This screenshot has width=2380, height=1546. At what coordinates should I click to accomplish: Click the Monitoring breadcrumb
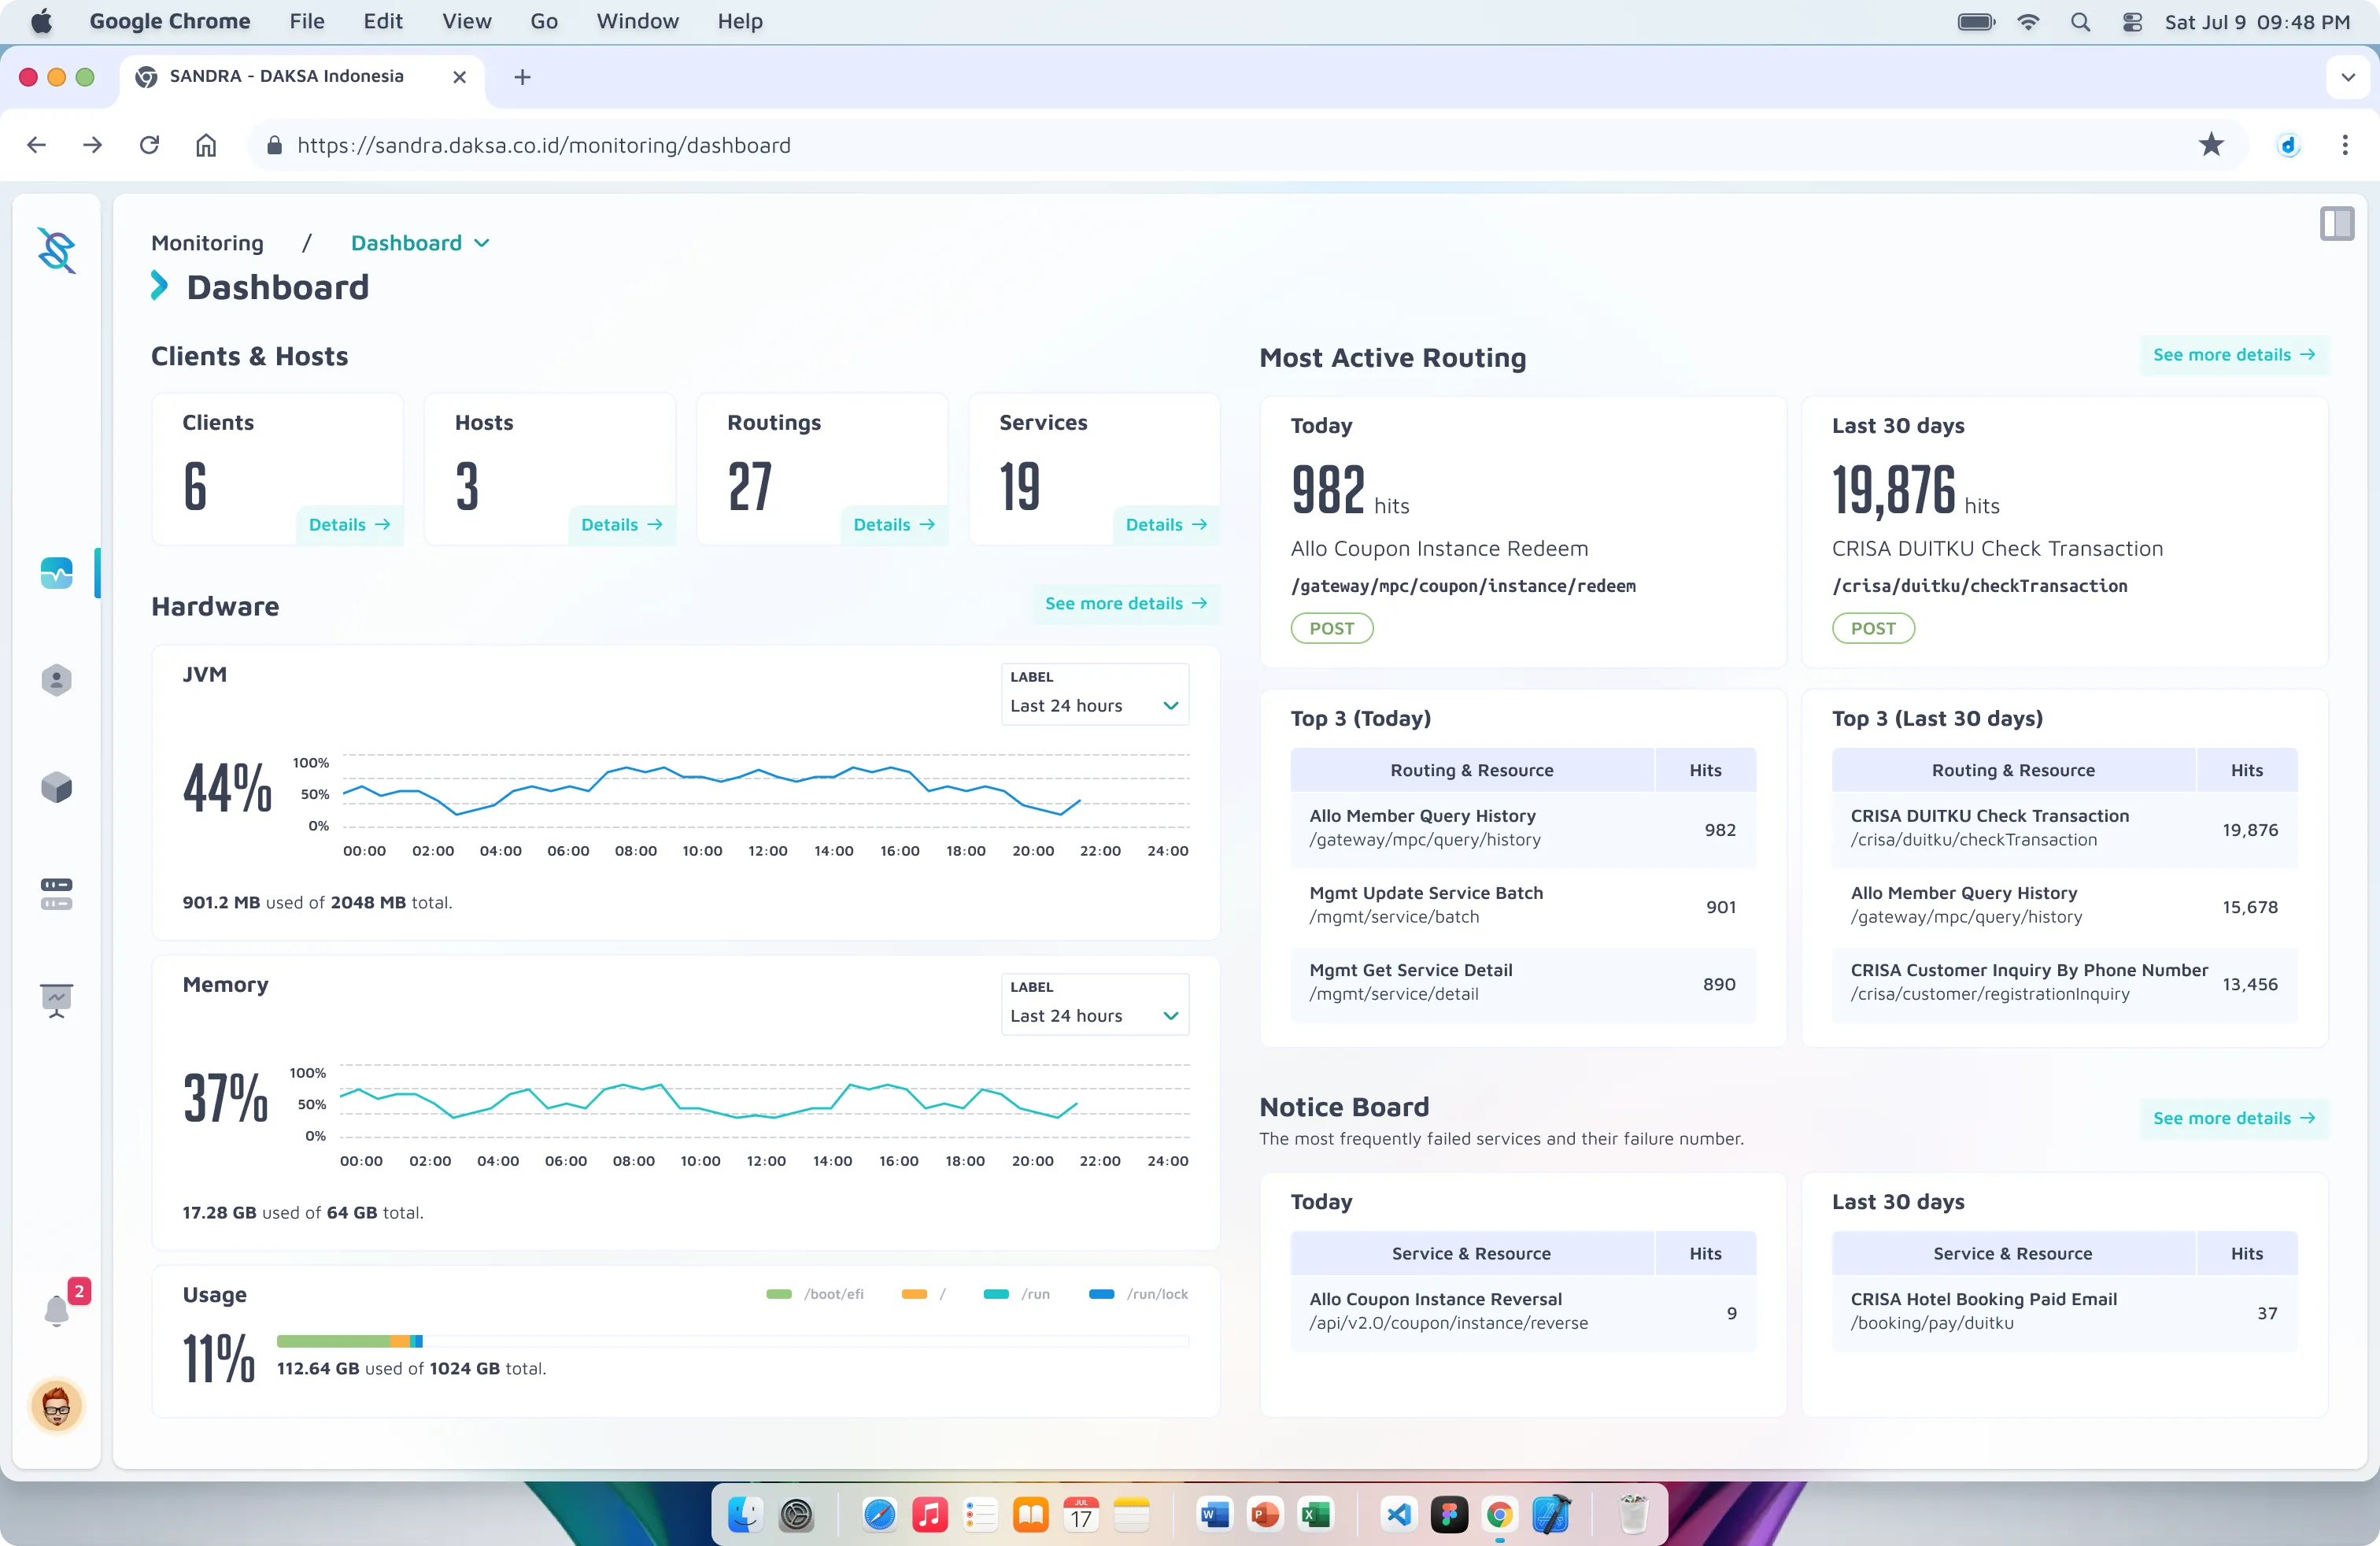(x=207, y=243)
